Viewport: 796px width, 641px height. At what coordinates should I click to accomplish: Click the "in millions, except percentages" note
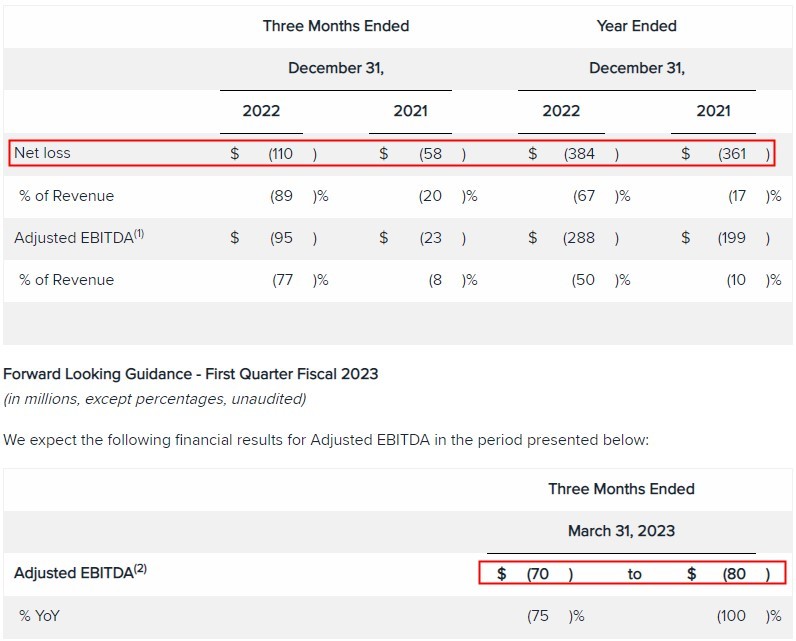coord(155,399)
